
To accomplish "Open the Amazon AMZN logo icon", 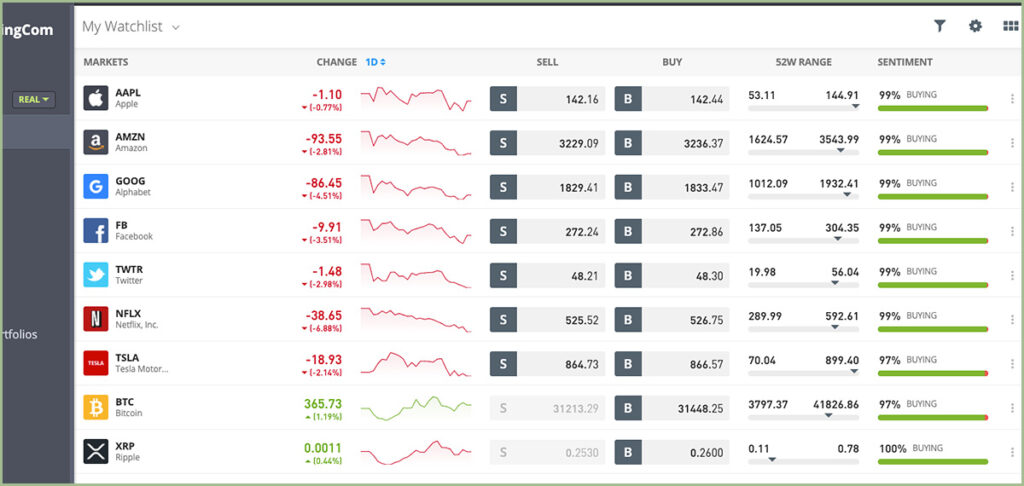I will click(x=95, y=142).
